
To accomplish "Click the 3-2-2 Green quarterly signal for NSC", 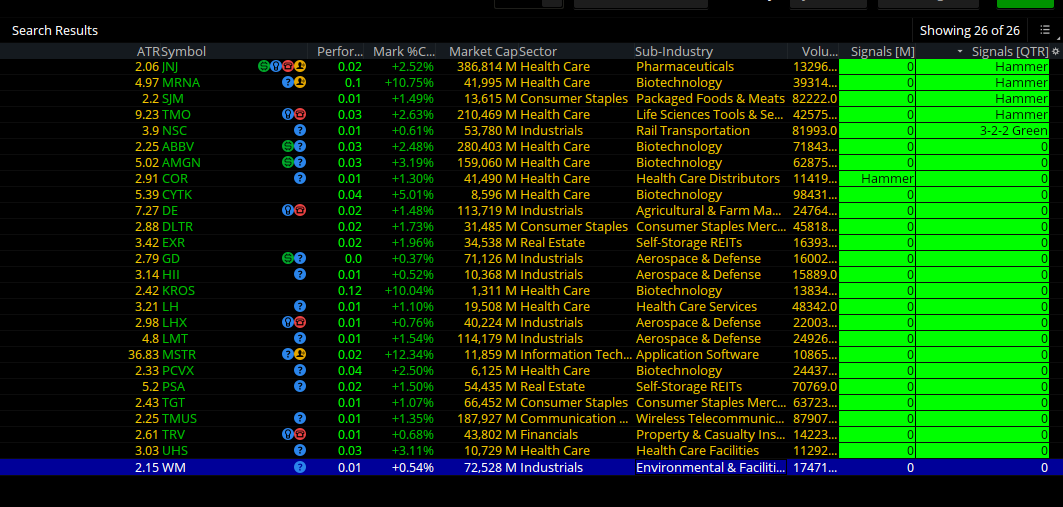I will (x=1014, y=130).
